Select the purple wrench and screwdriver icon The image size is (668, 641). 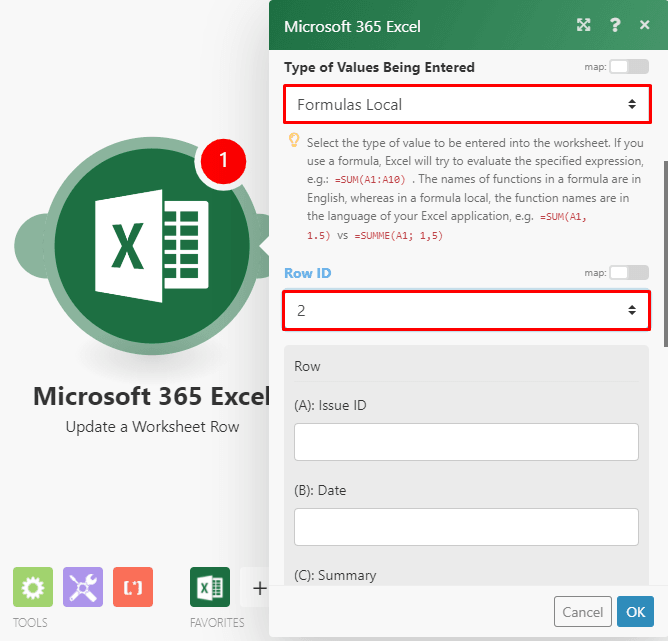[83, 587]
